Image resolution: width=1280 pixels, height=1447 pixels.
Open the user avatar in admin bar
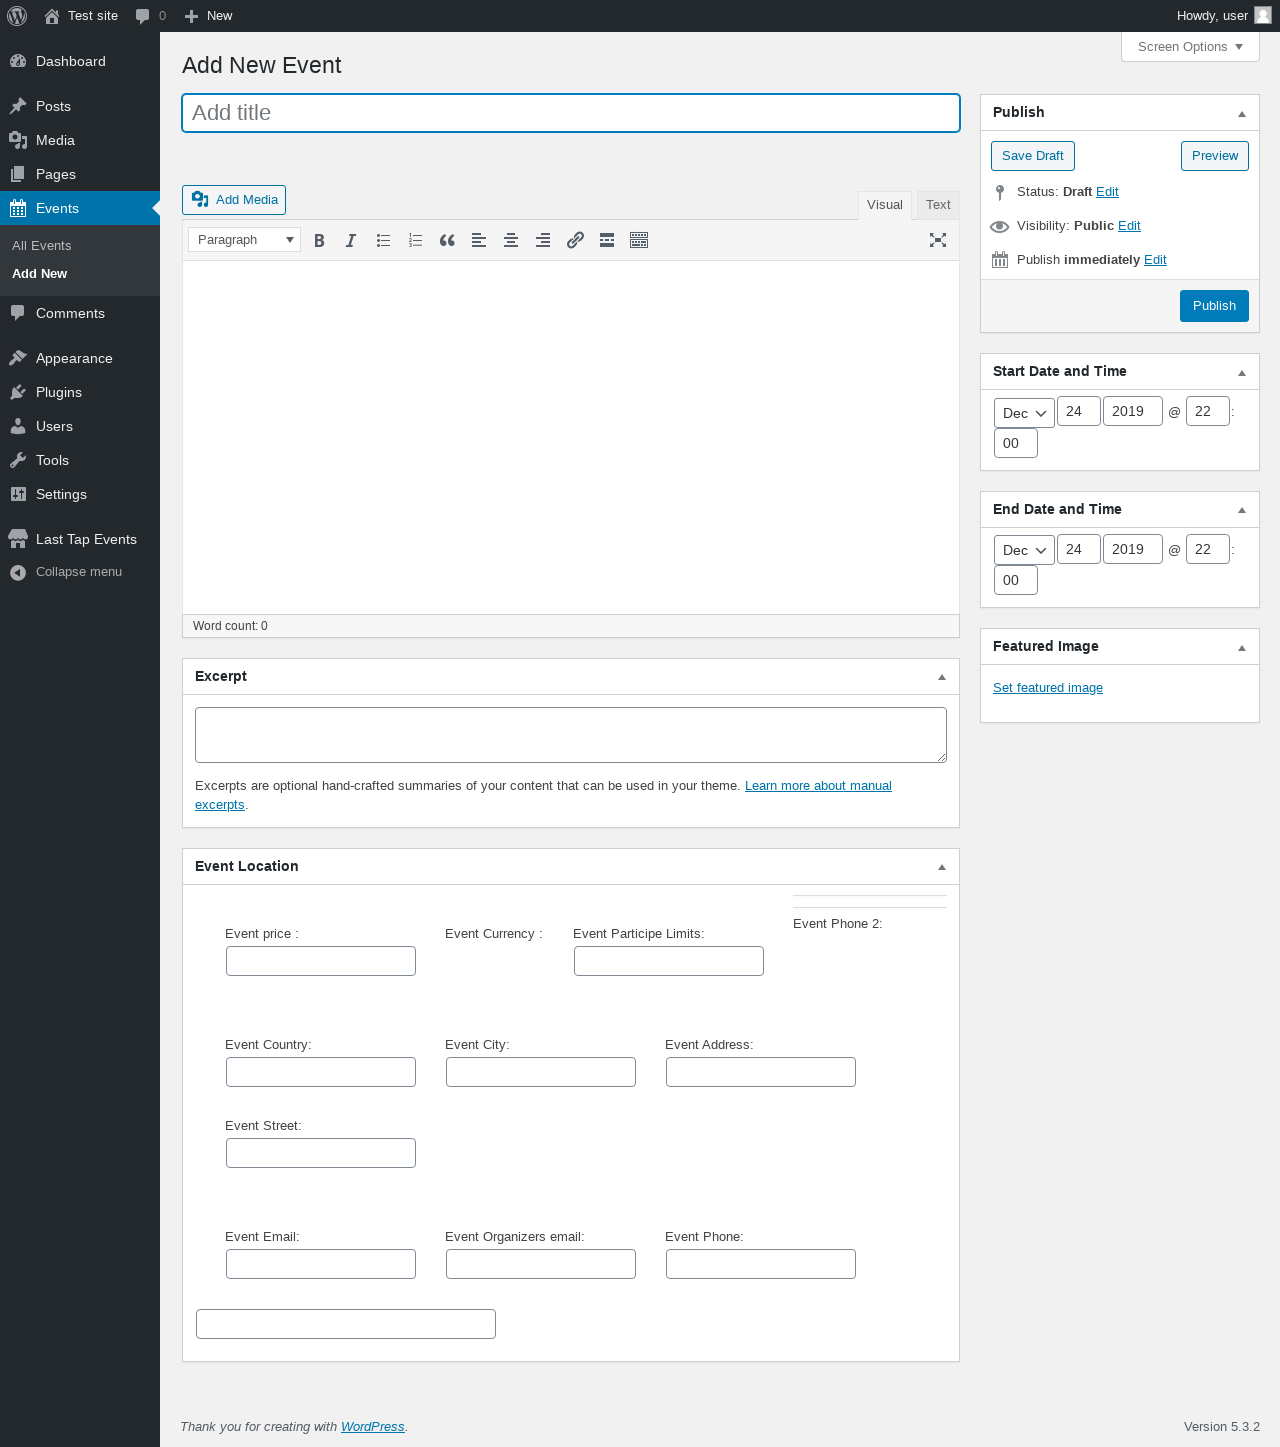click(x=1263, y=15)
